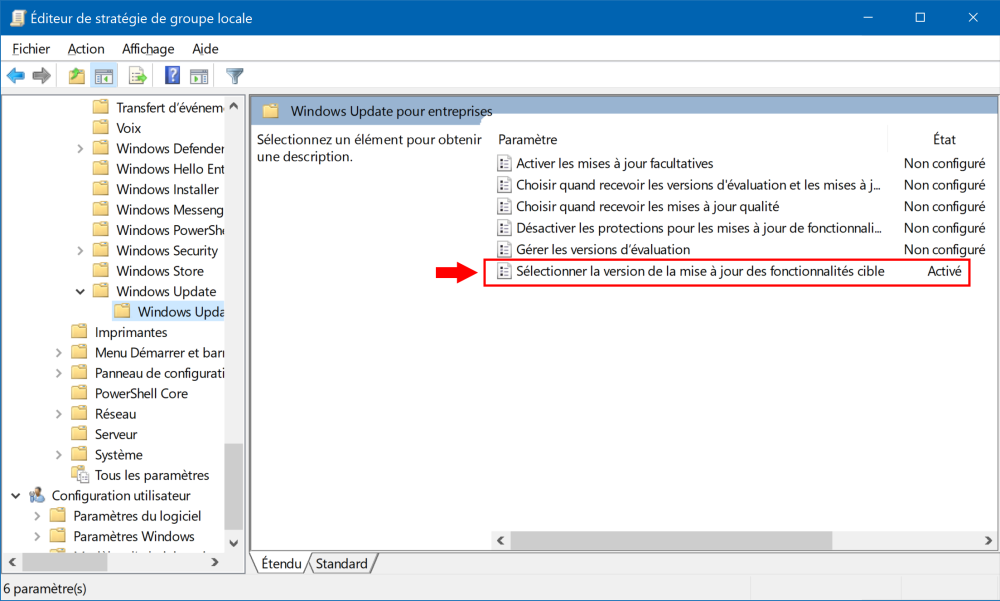Click the folder icon beside Windows Store

click(x=101, y=271)
